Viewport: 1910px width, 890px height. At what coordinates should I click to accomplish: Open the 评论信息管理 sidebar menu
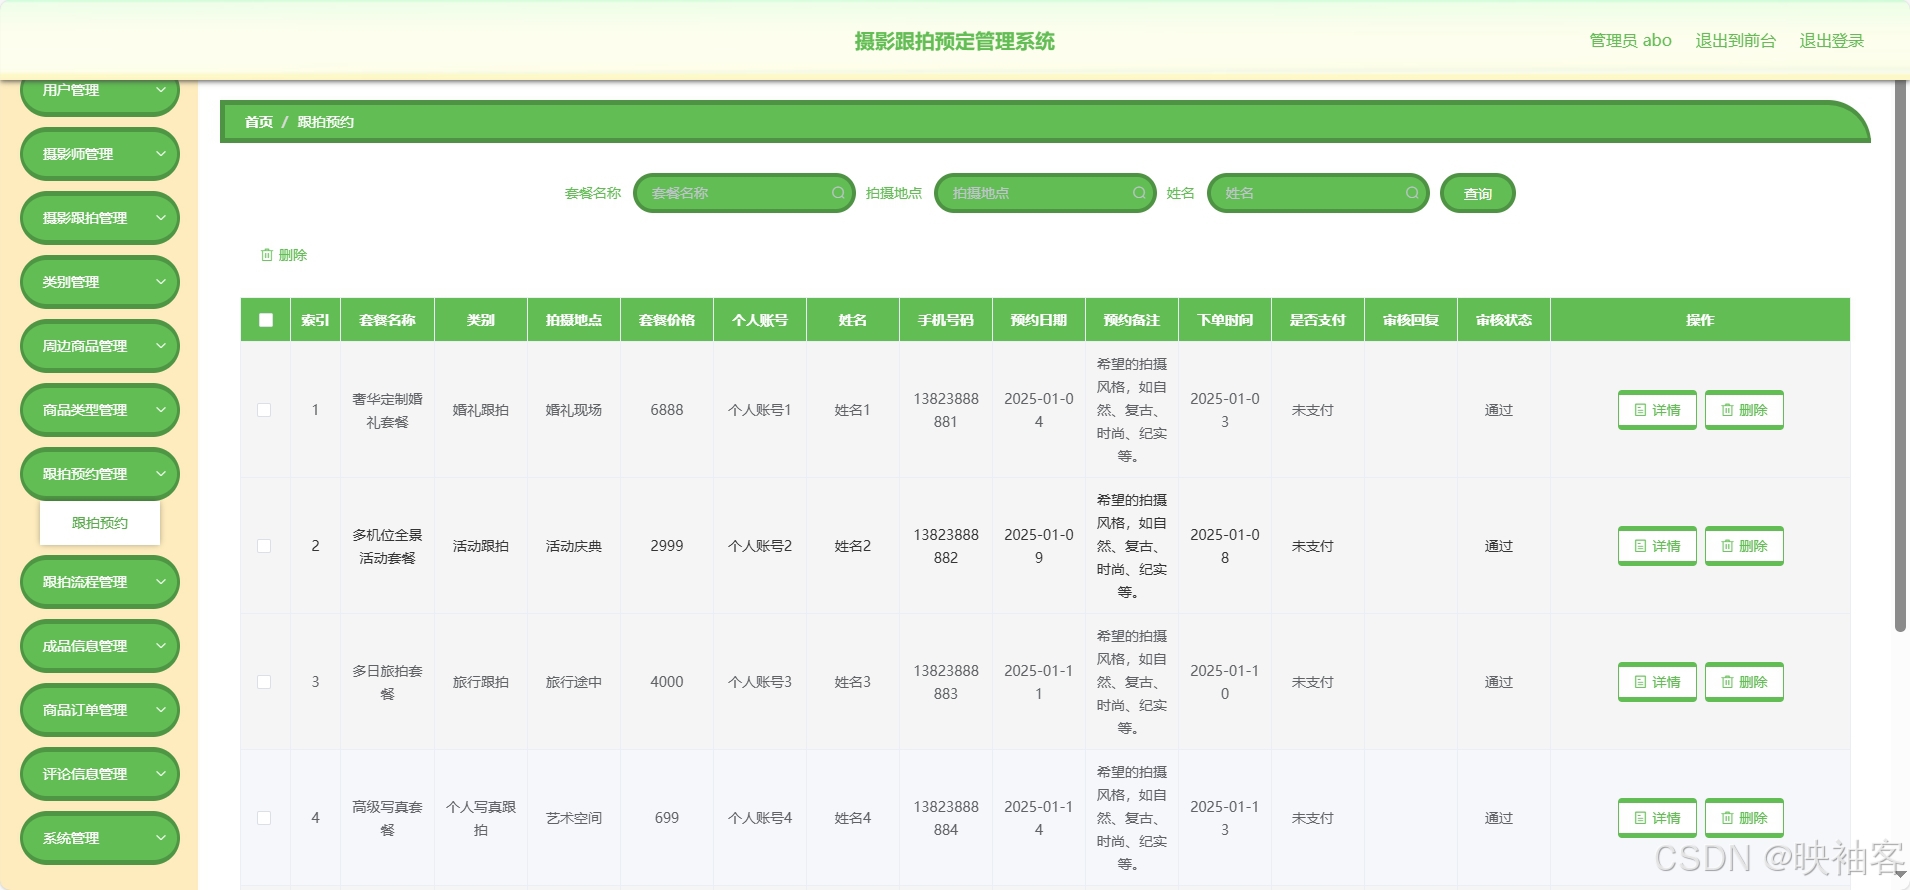tap(100, 774)
